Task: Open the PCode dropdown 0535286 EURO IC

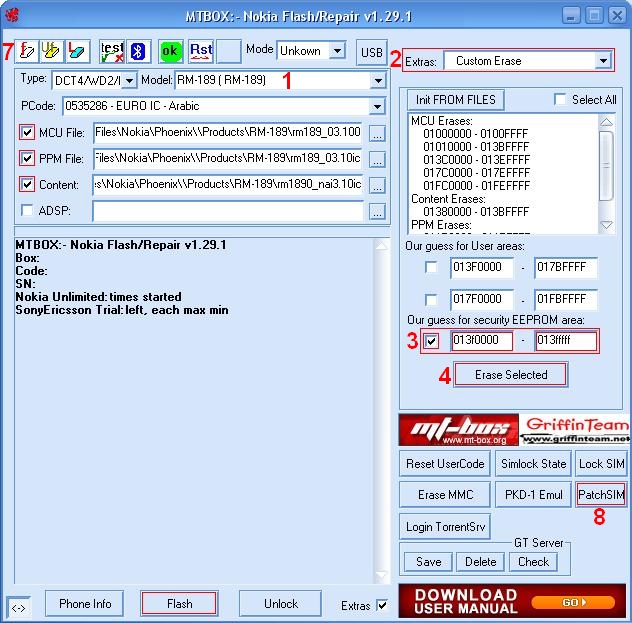Action: (x=377, y=106)
